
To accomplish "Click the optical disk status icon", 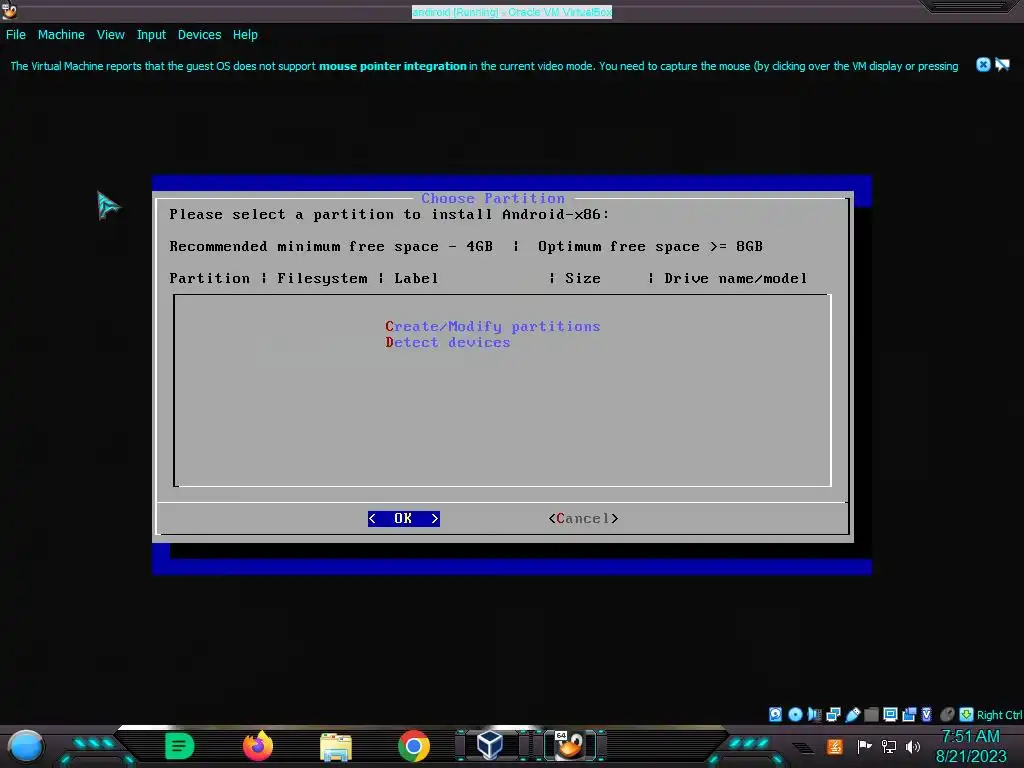I will point(795,714).
